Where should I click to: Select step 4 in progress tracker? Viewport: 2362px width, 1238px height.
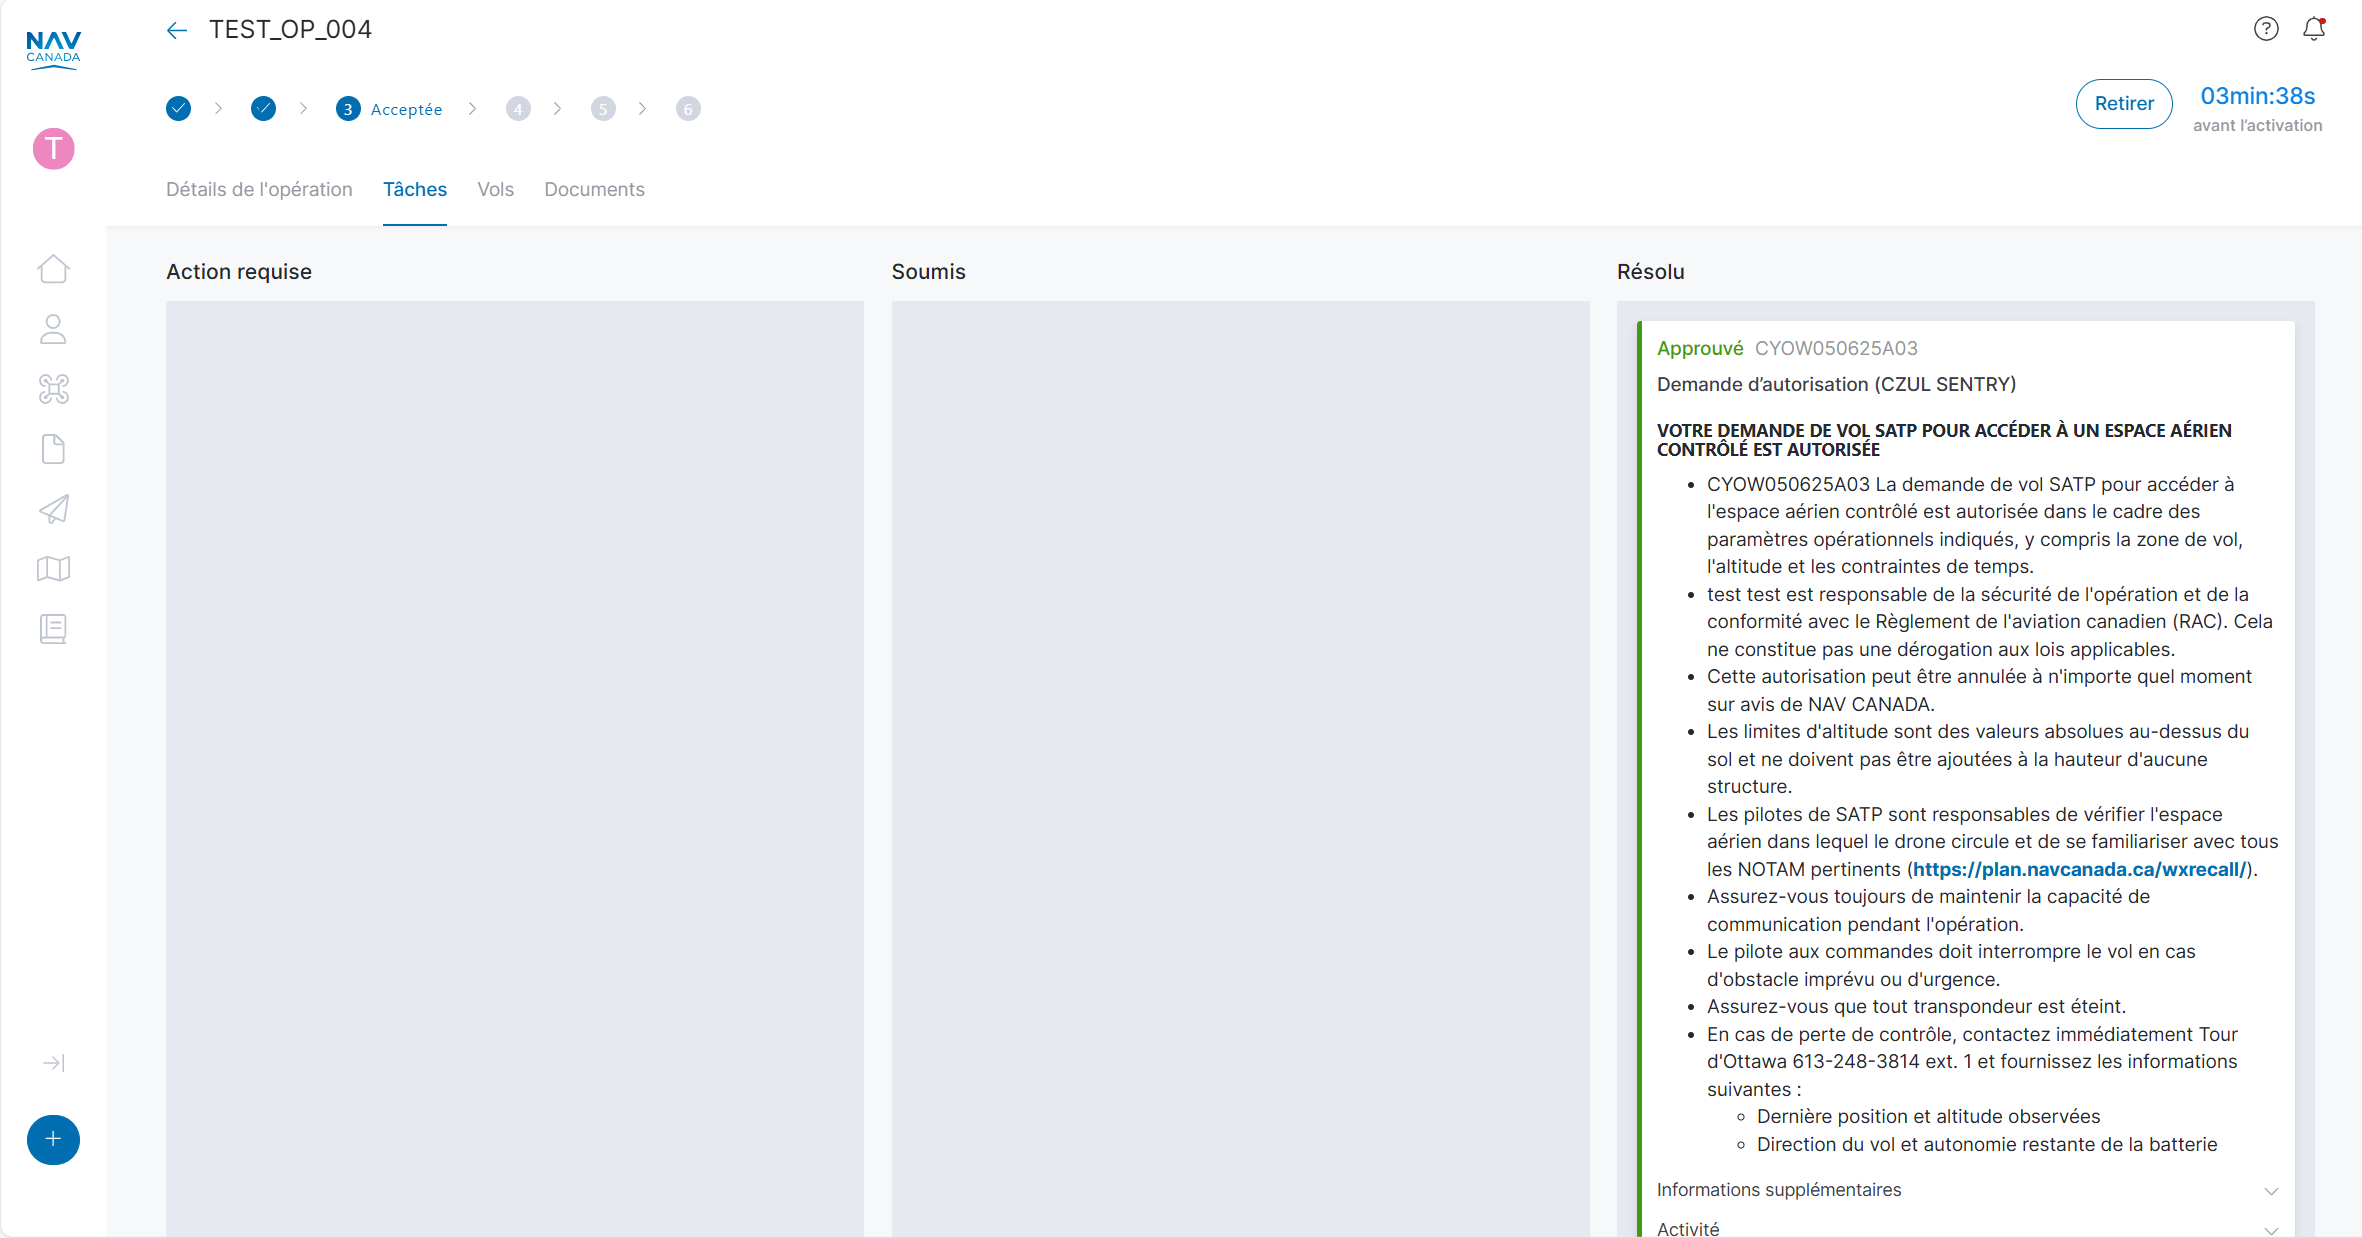click(518, 109)
